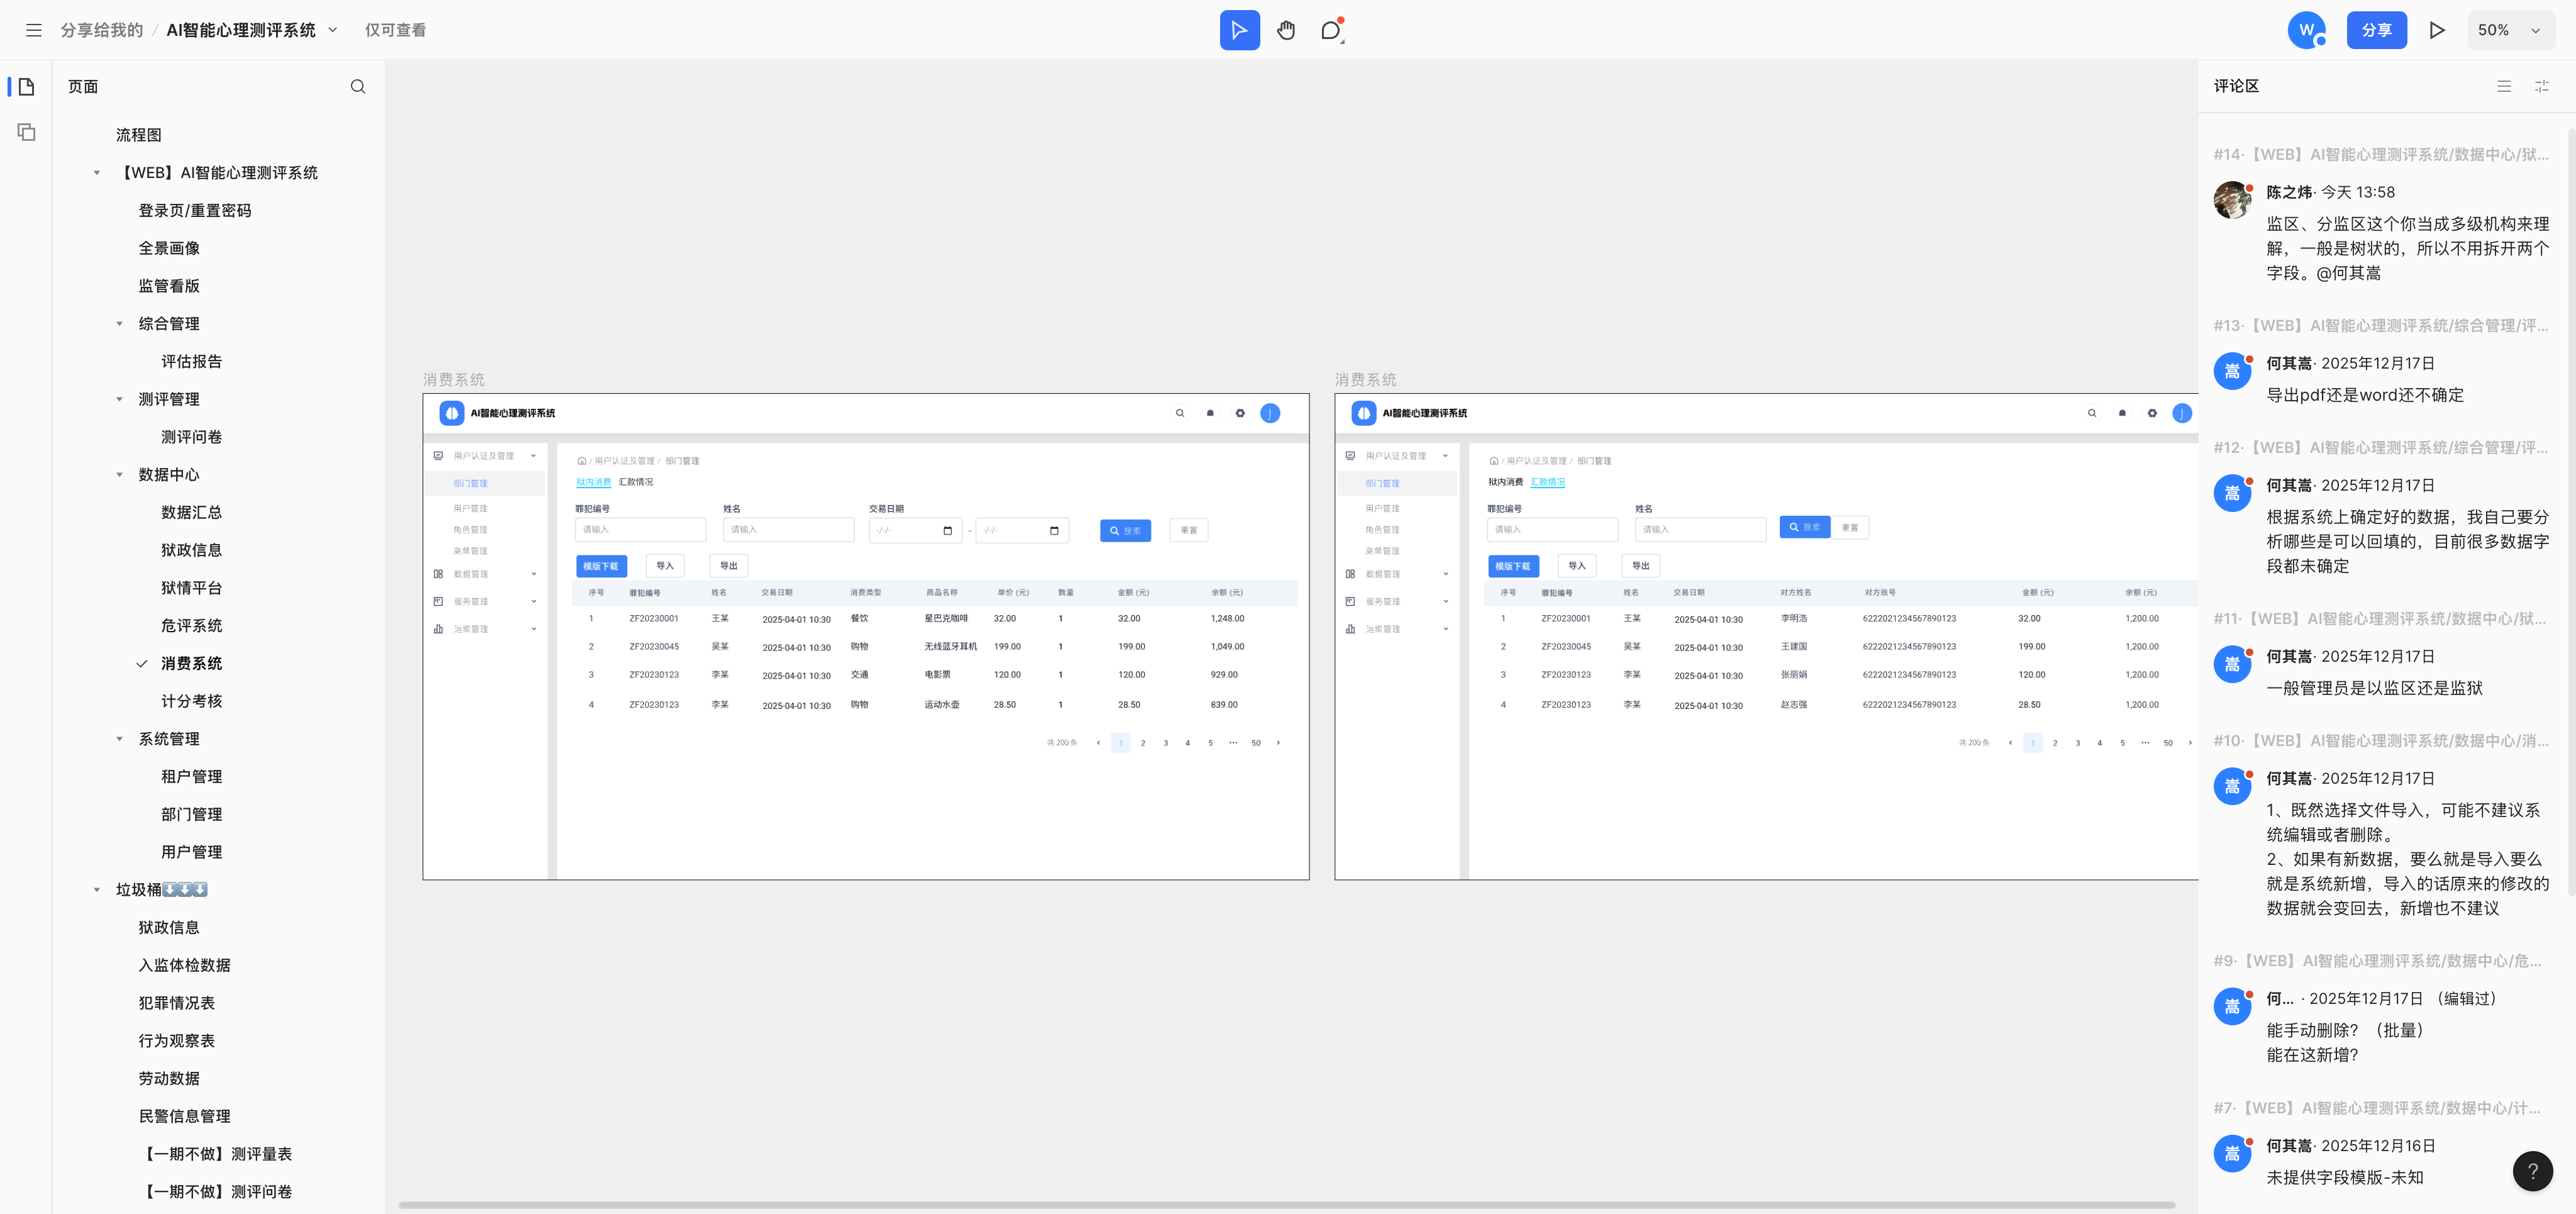Click 导出 button in right mockup
This screenshot has height=1214, width=2576.
[1641, 566]
